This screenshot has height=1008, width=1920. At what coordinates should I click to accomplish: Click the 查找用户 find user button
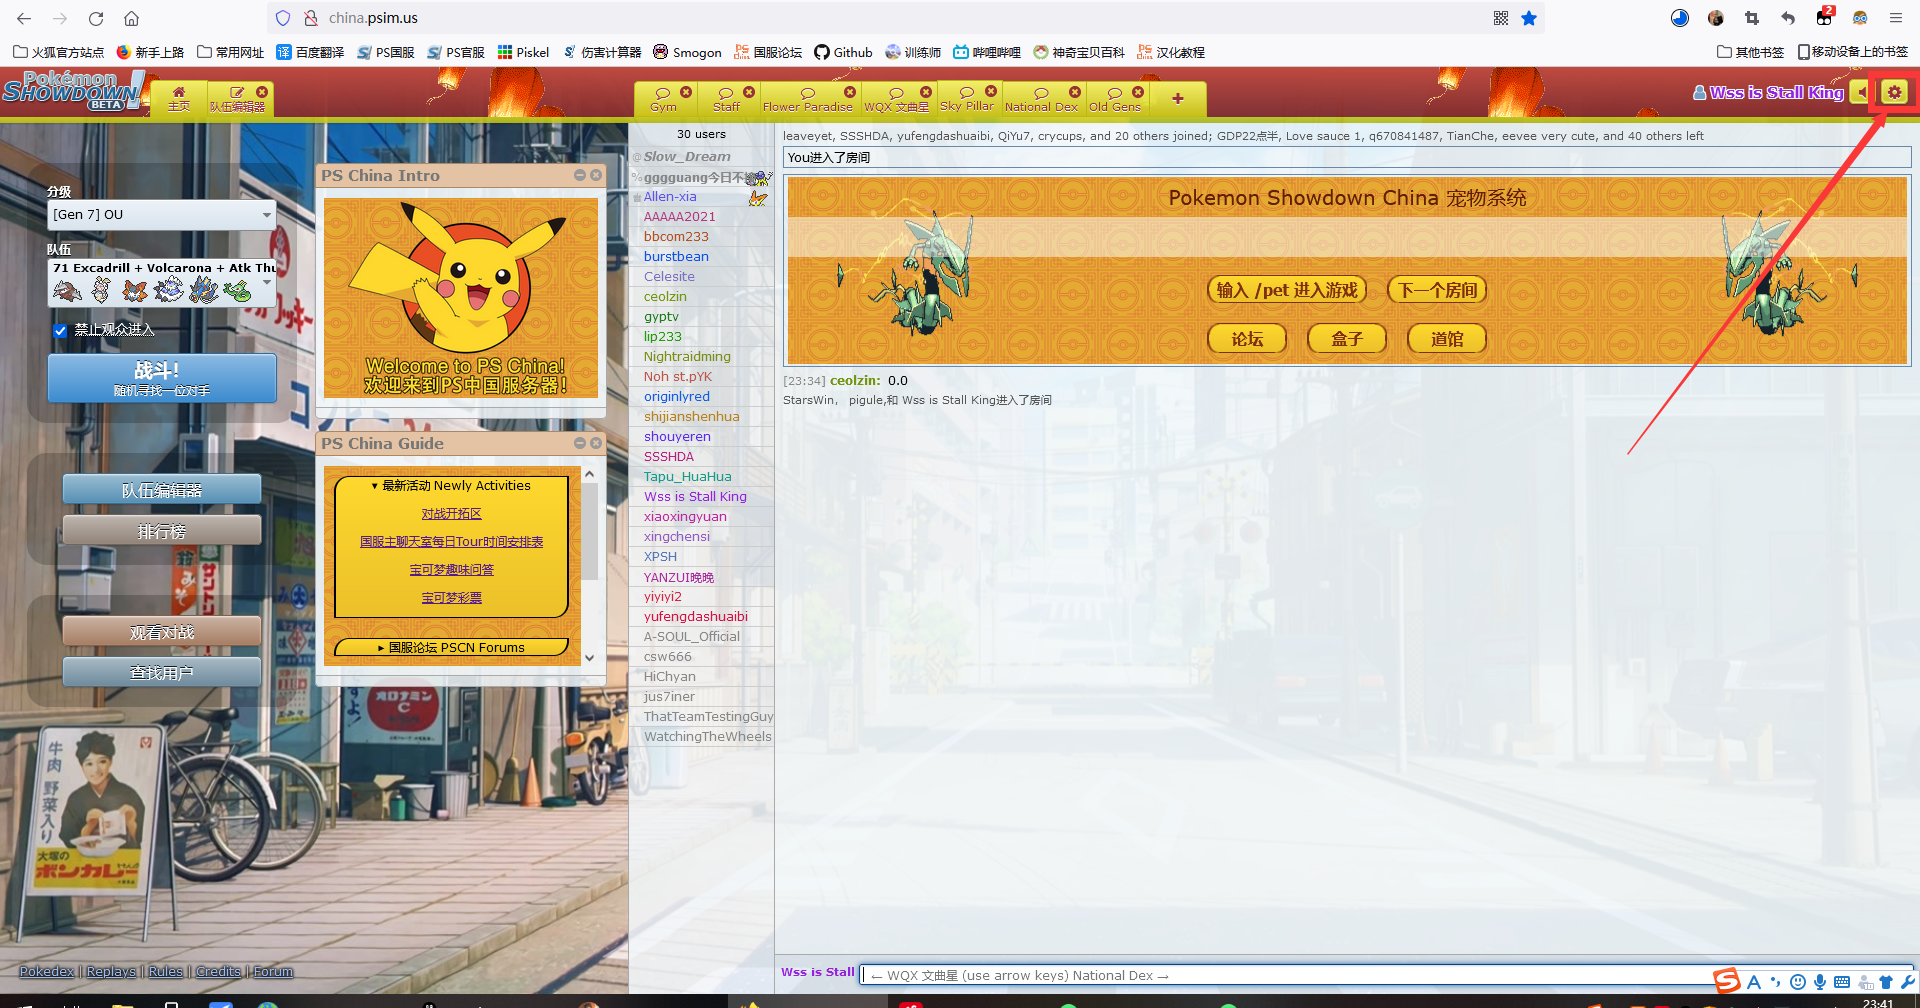click(x=162, y=672)
